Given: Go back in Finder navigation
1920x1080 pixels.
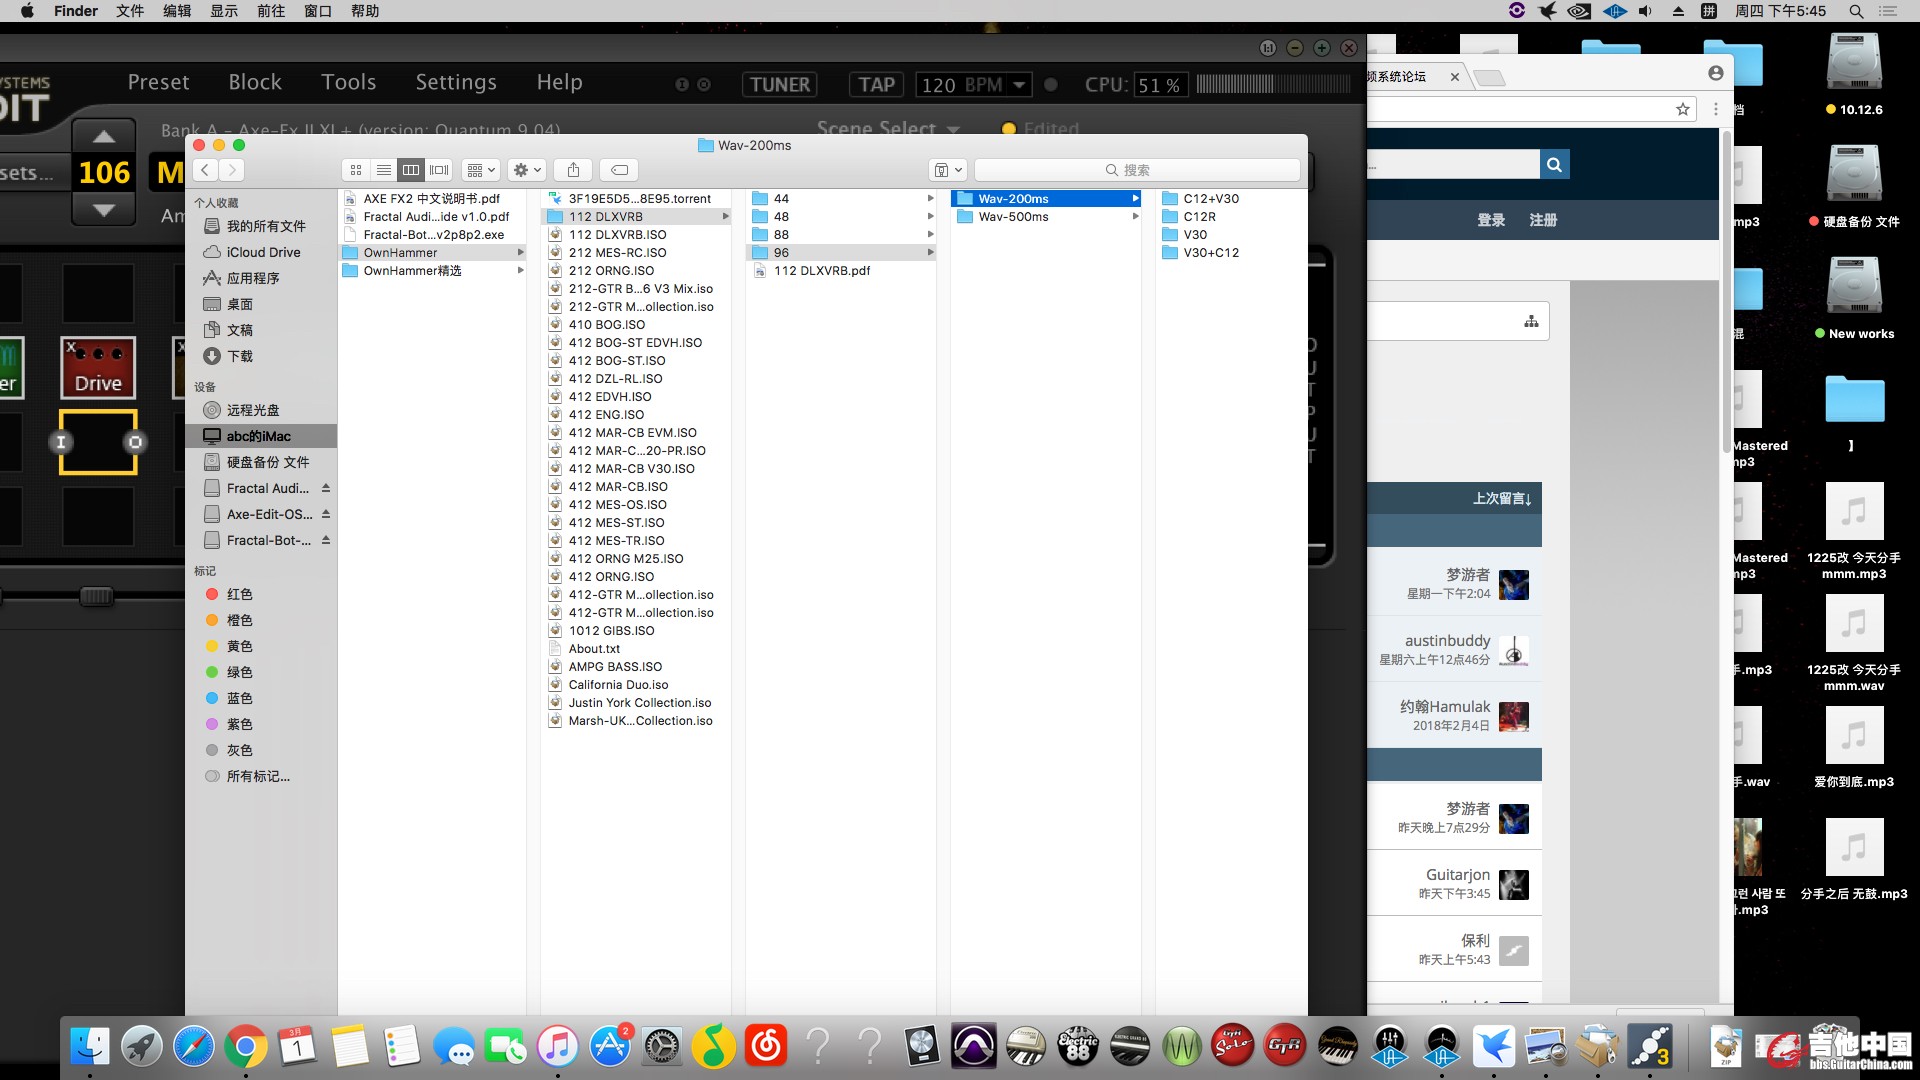Looking at the screenshot, I should click(205, 170).
